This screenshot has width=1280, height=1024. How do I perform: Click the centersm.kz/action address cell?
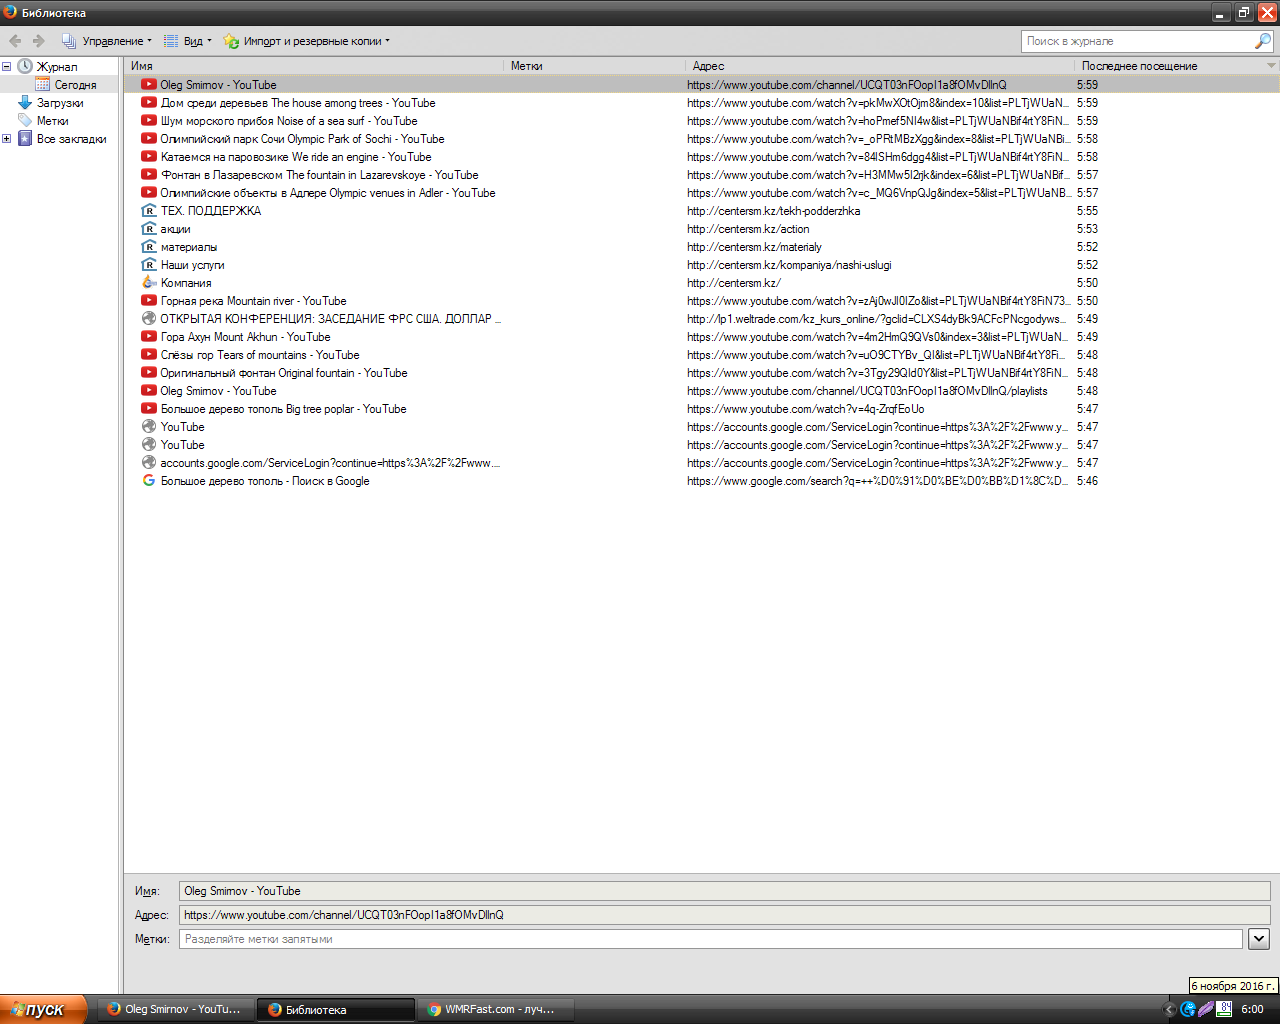pyautogui.click(x=748, y=229)
